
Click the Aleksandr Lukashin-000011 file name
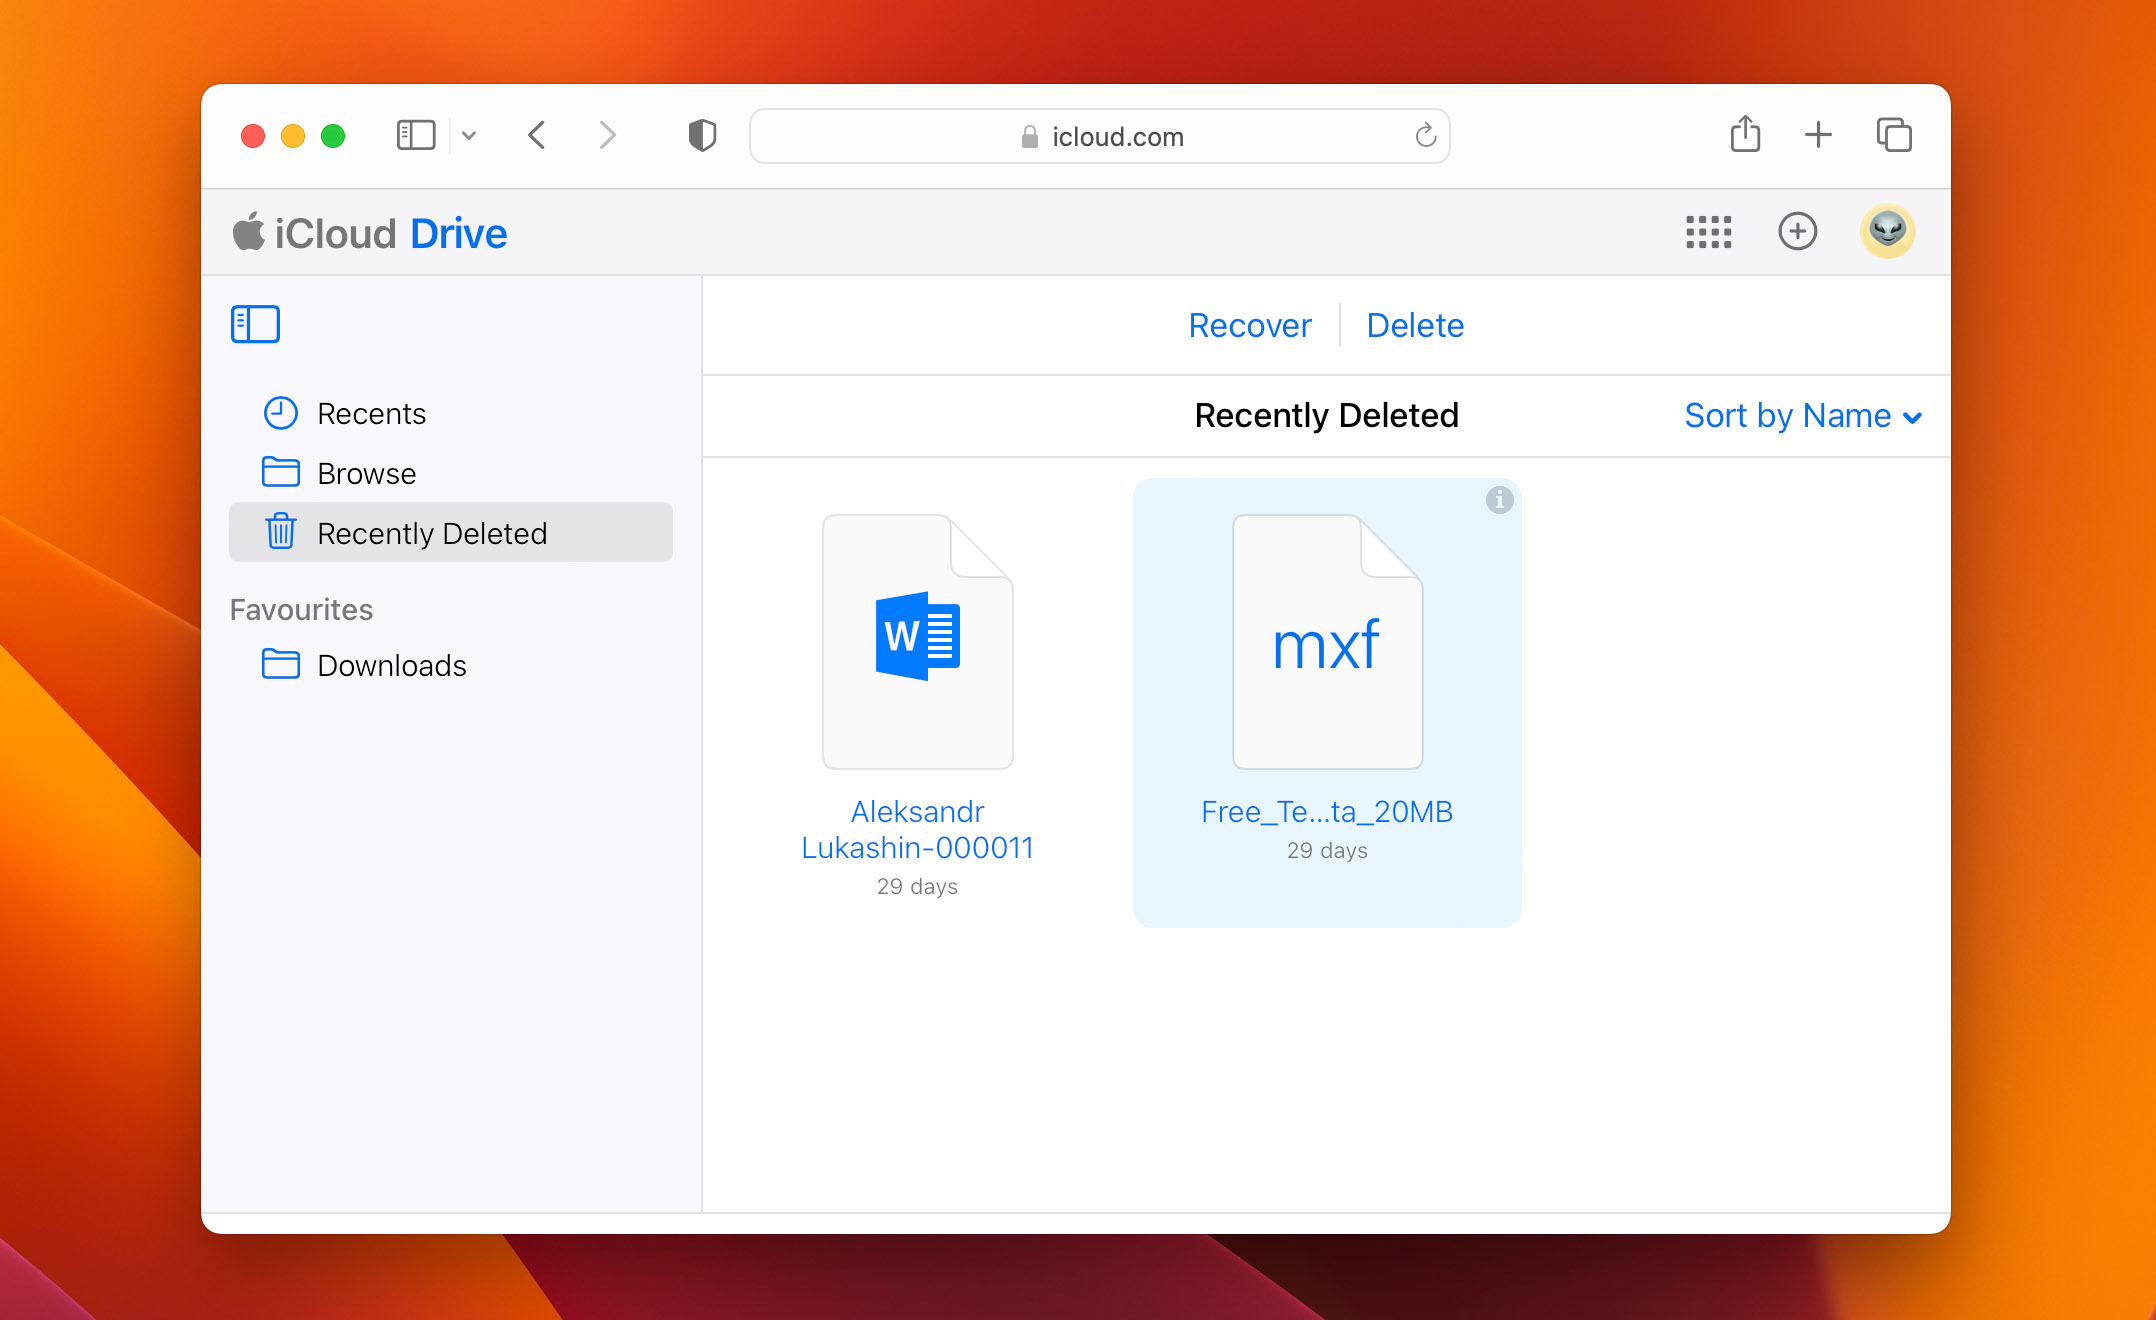[918, 829]
